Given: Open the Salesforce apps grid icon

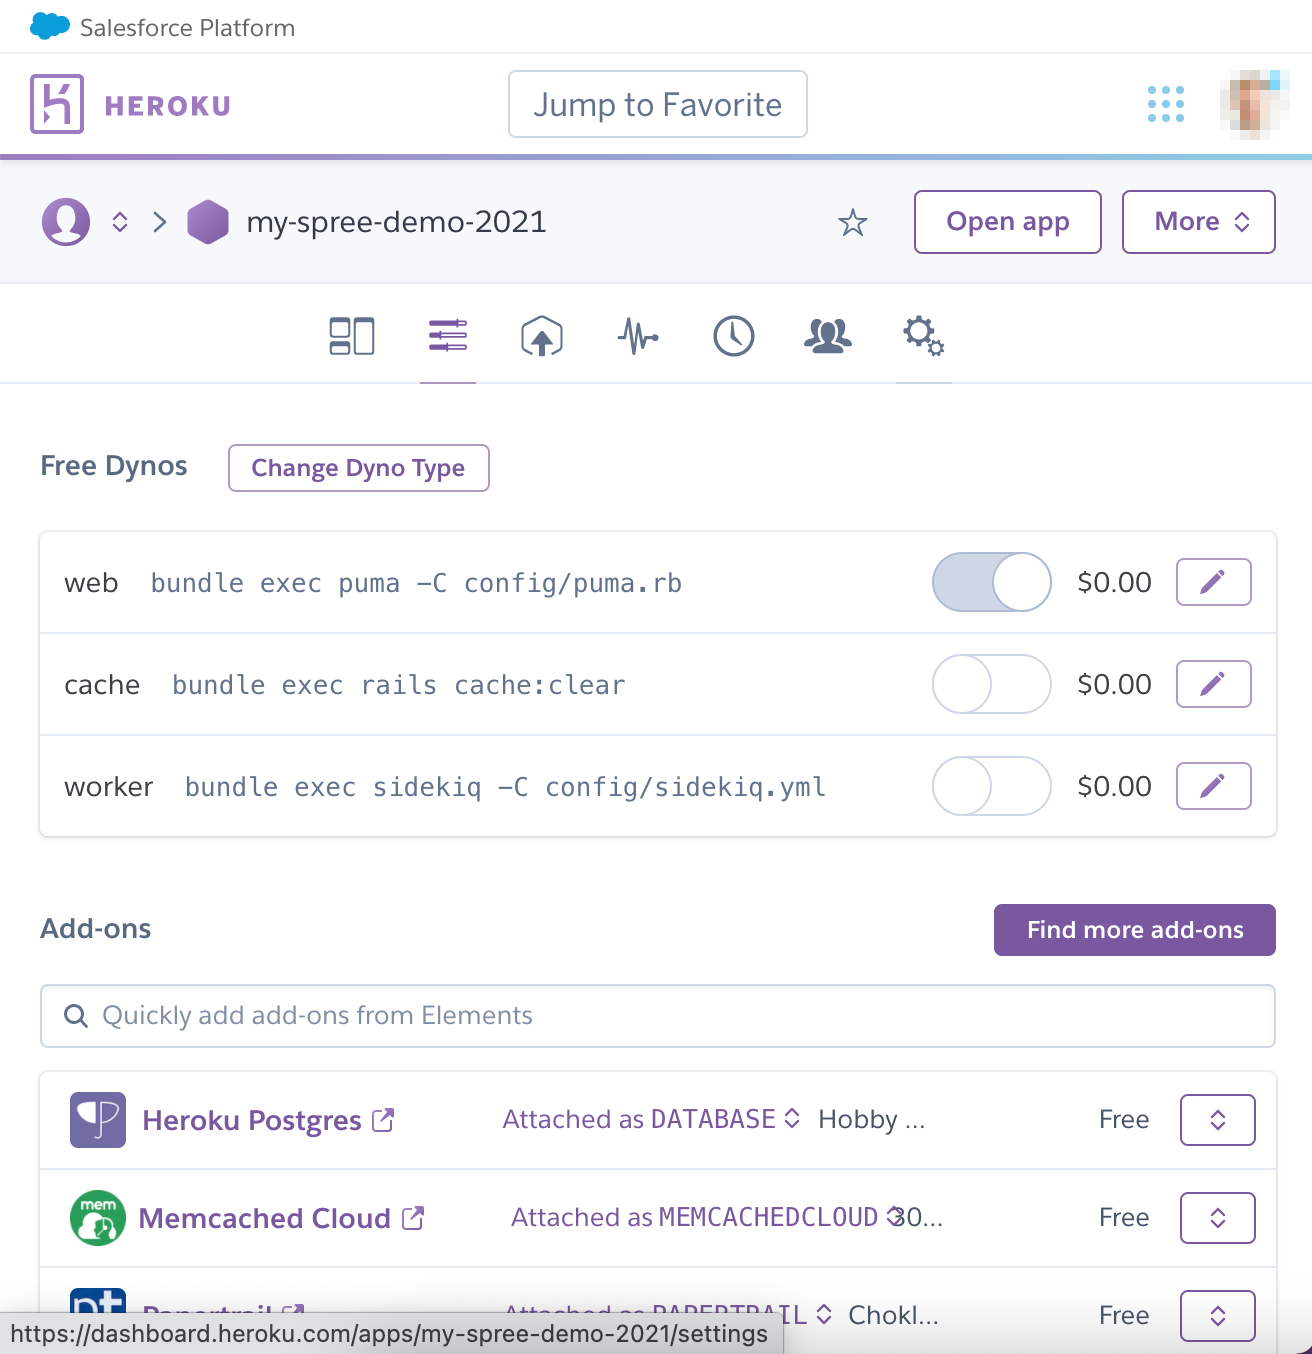Looking at the screenshot, I should tap(1166, 104).
